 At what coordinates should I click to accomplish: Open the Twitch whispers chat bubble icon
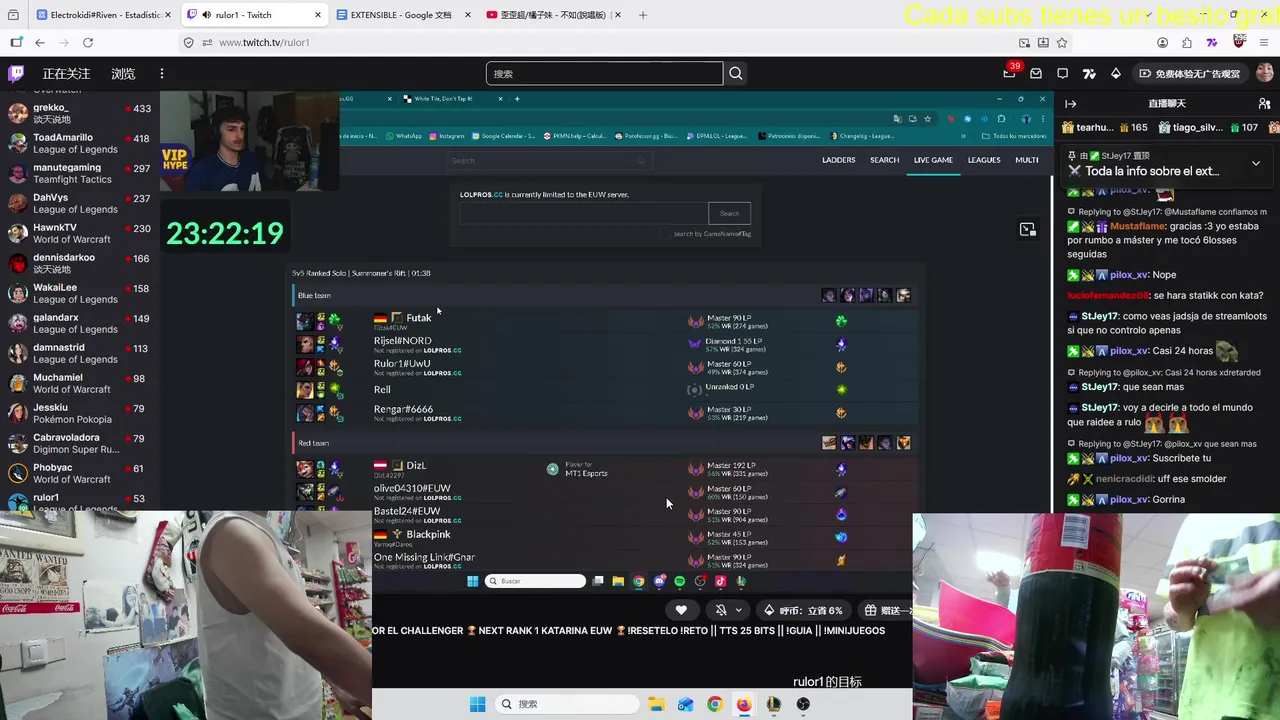[x=1062, y=73]
